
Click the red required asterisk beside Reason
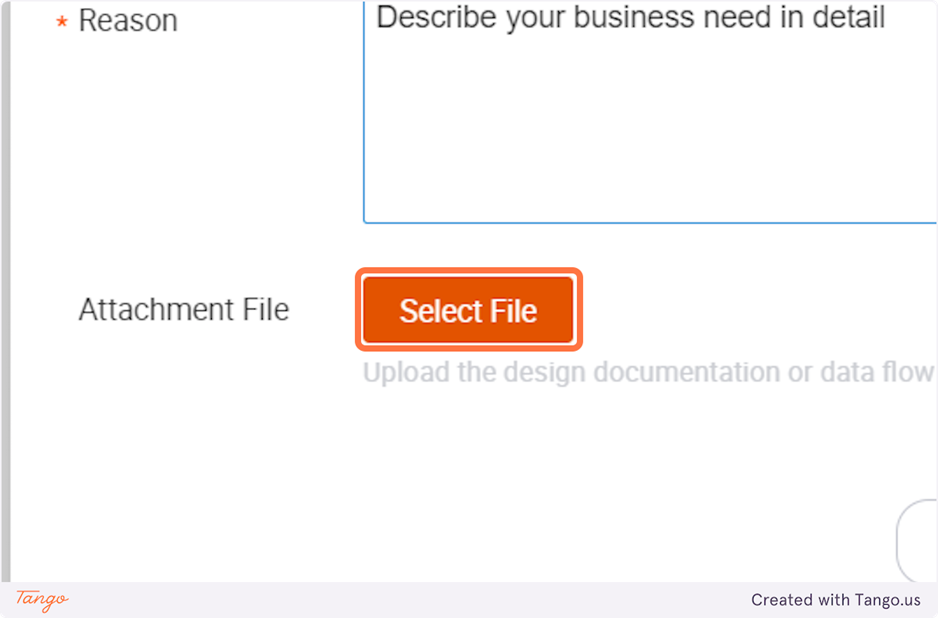click(x=62, y=22)
